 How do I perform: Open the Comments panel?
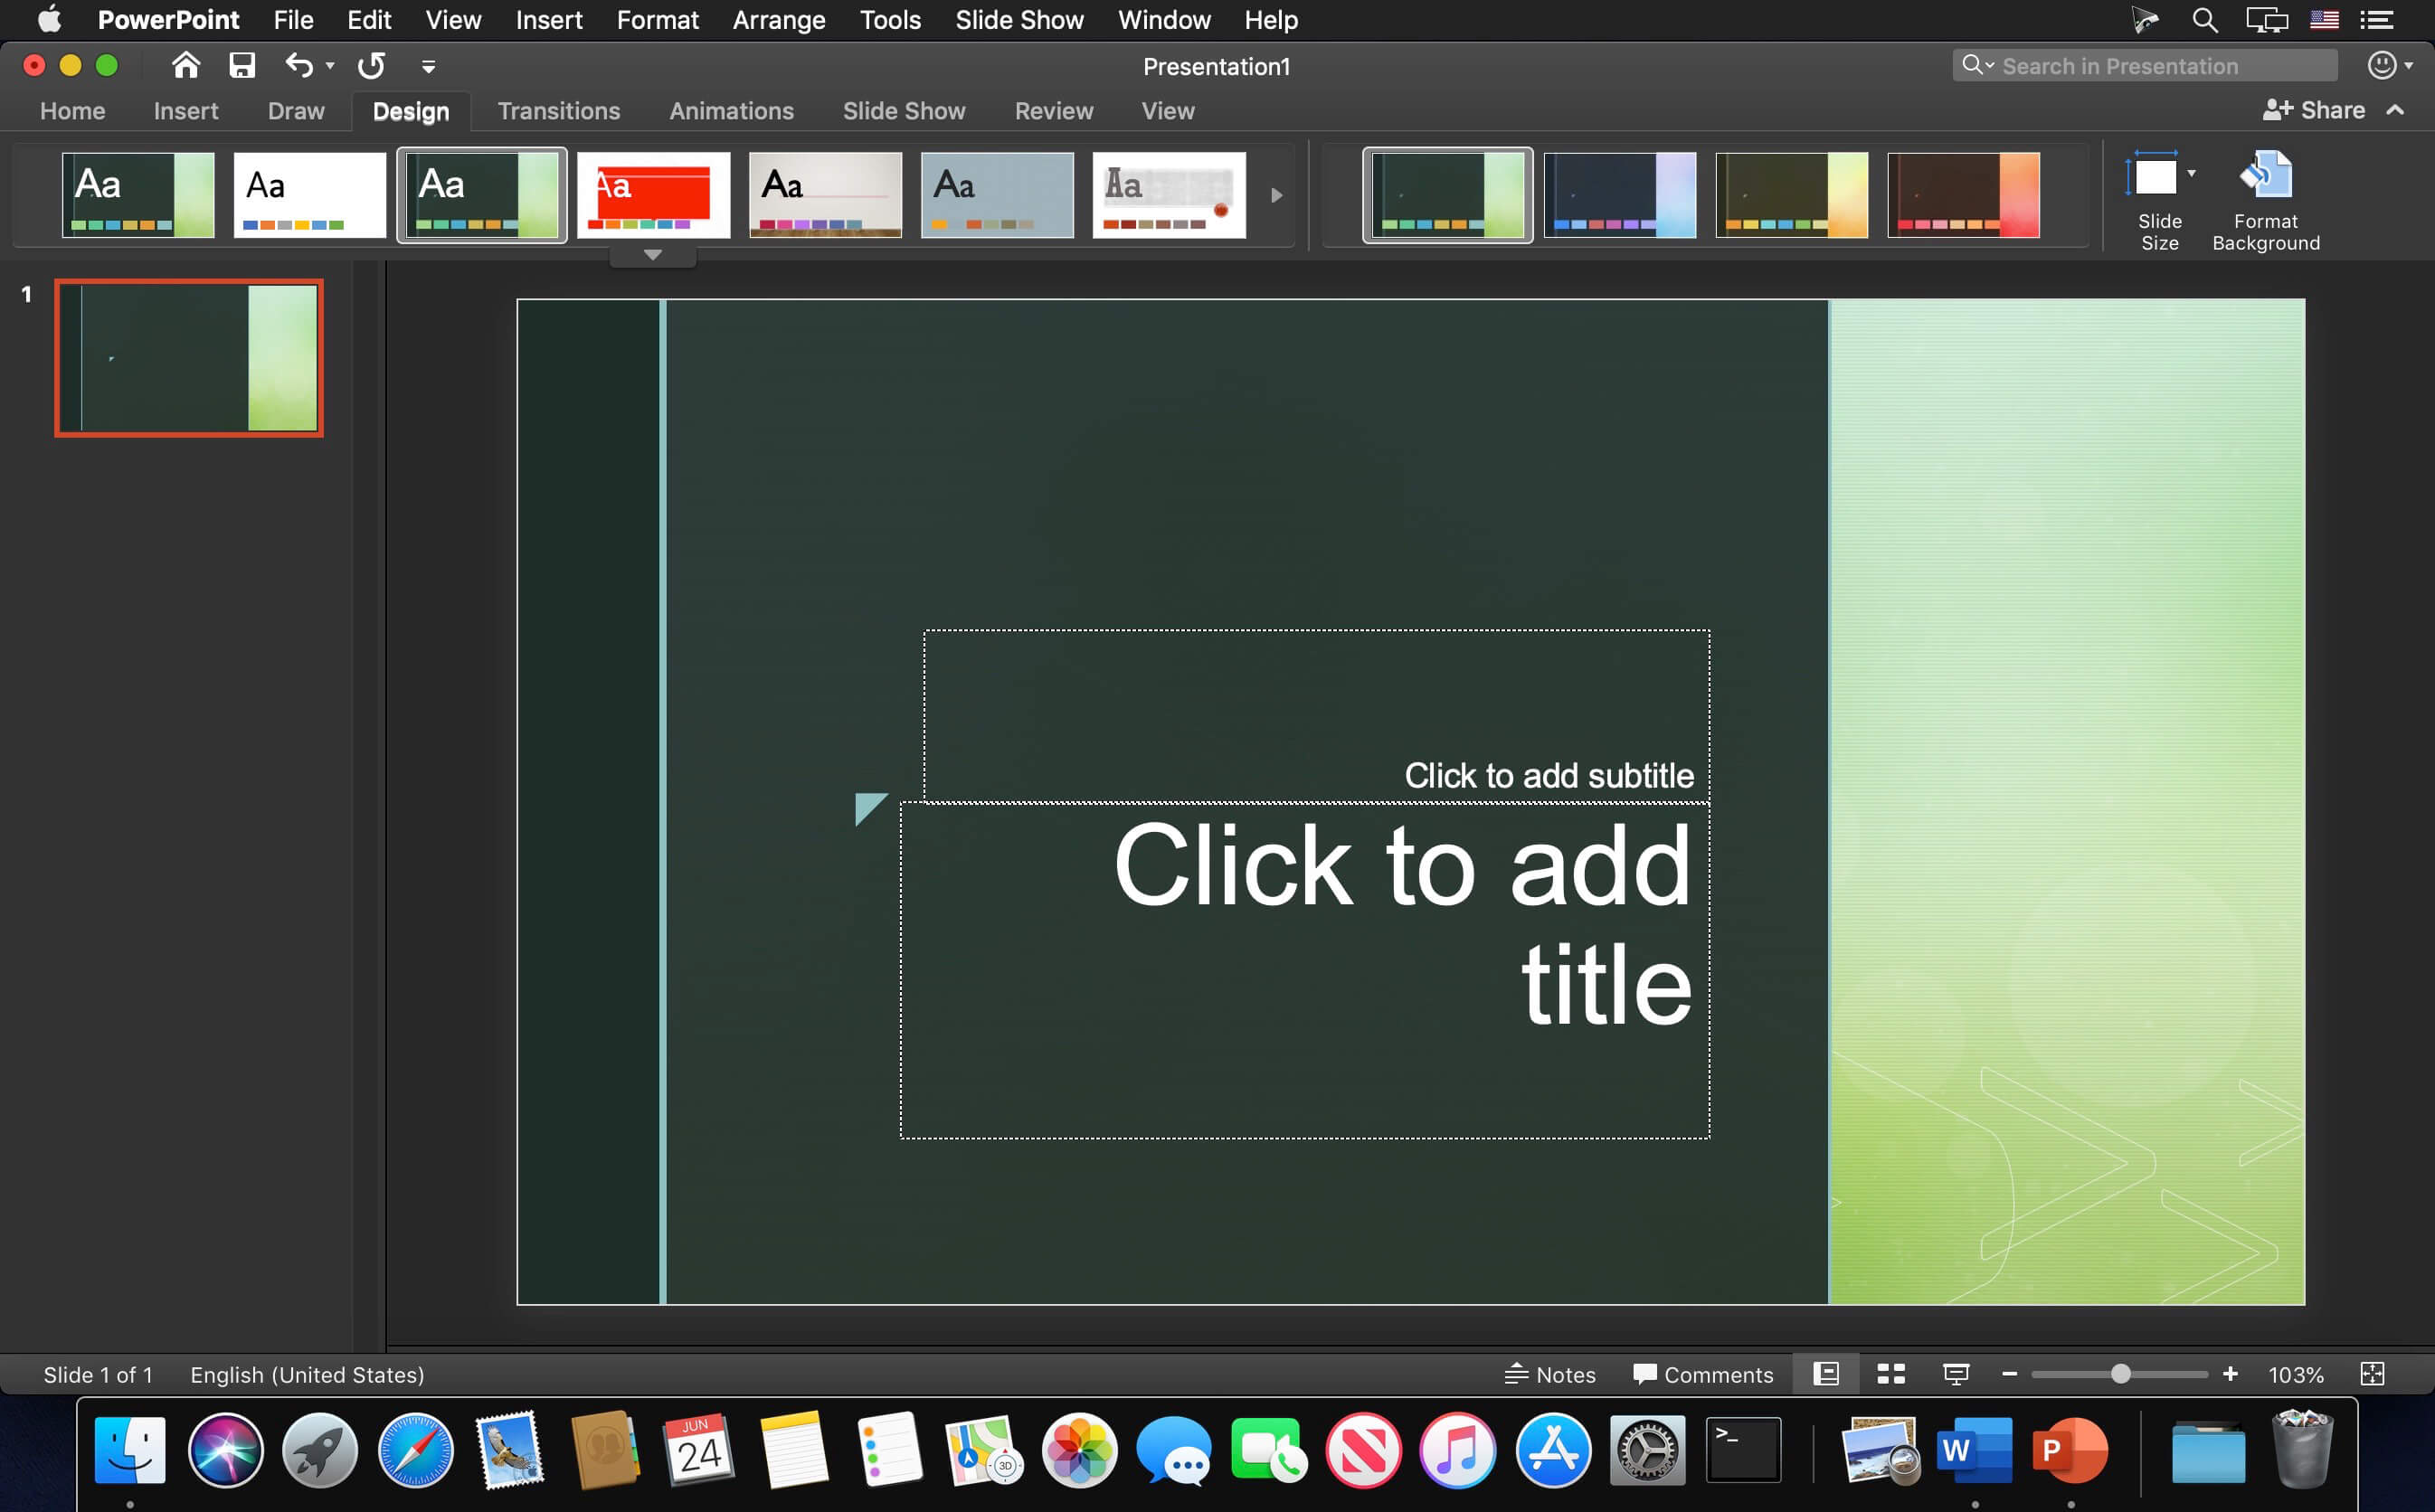tap(1698, 1375)
